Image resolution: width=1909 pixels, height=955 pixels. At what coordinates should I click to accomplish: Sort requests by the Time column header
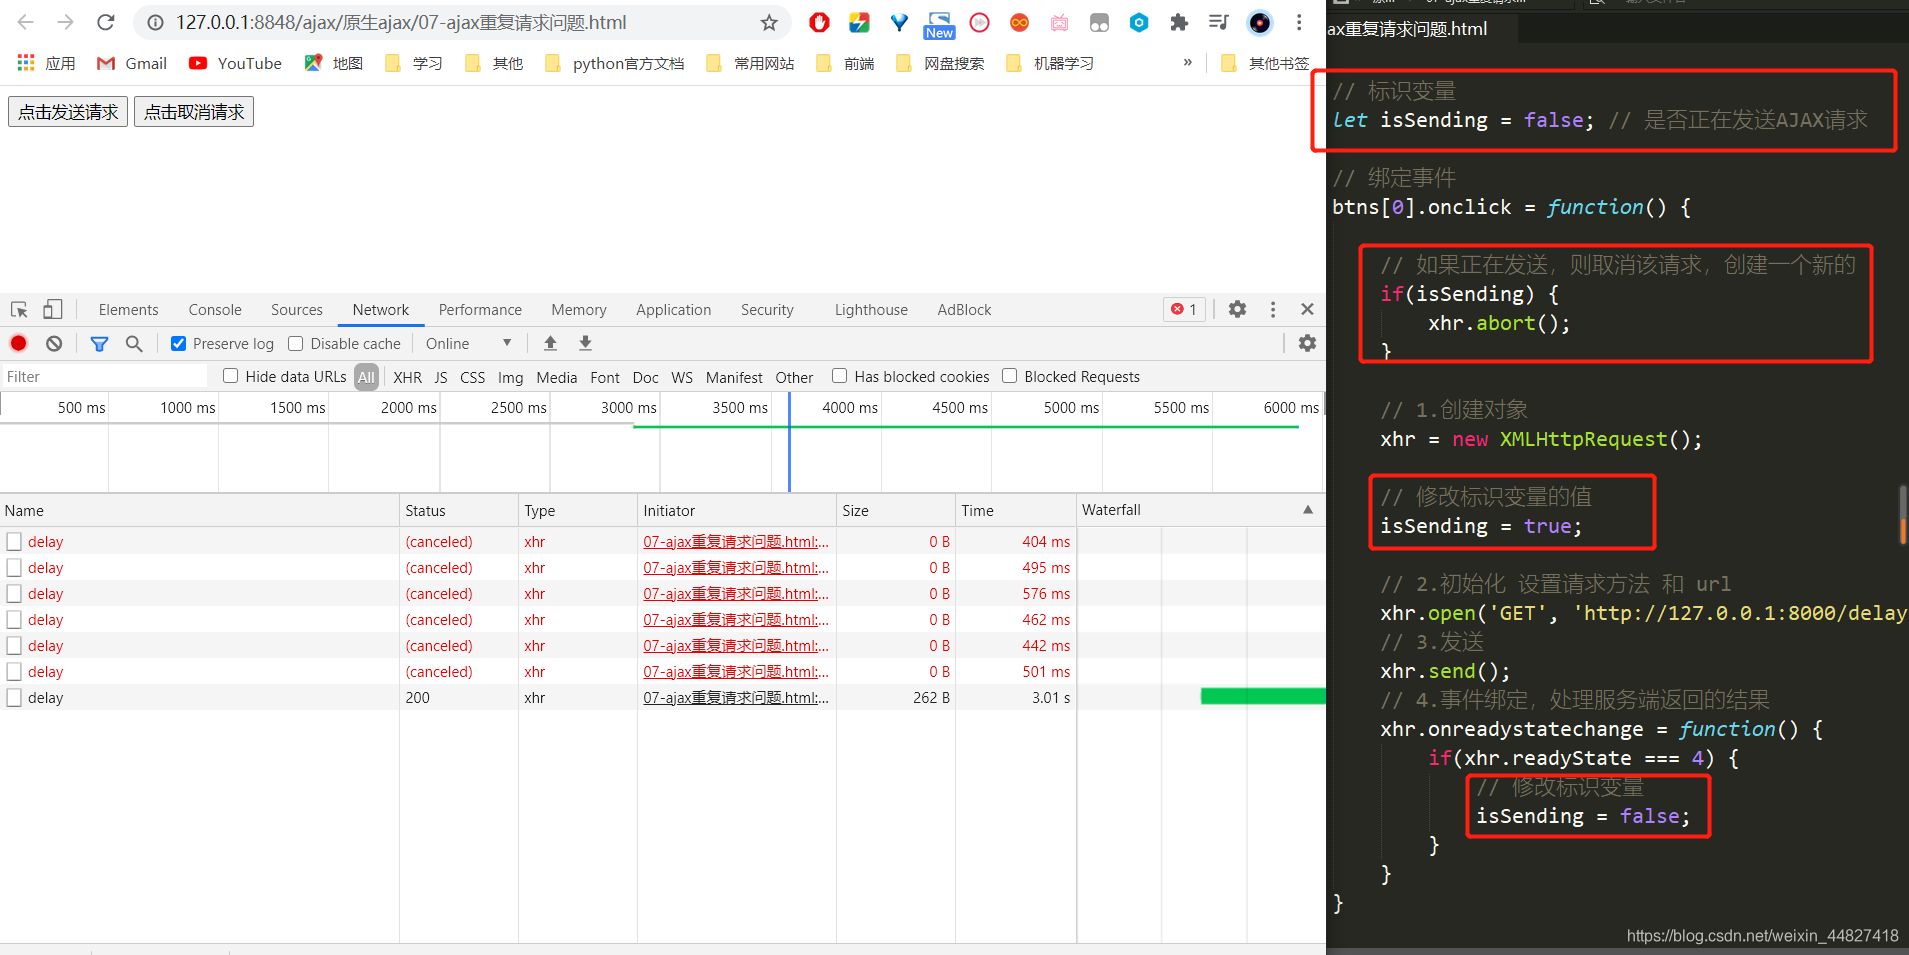(x=1016, y=510)
